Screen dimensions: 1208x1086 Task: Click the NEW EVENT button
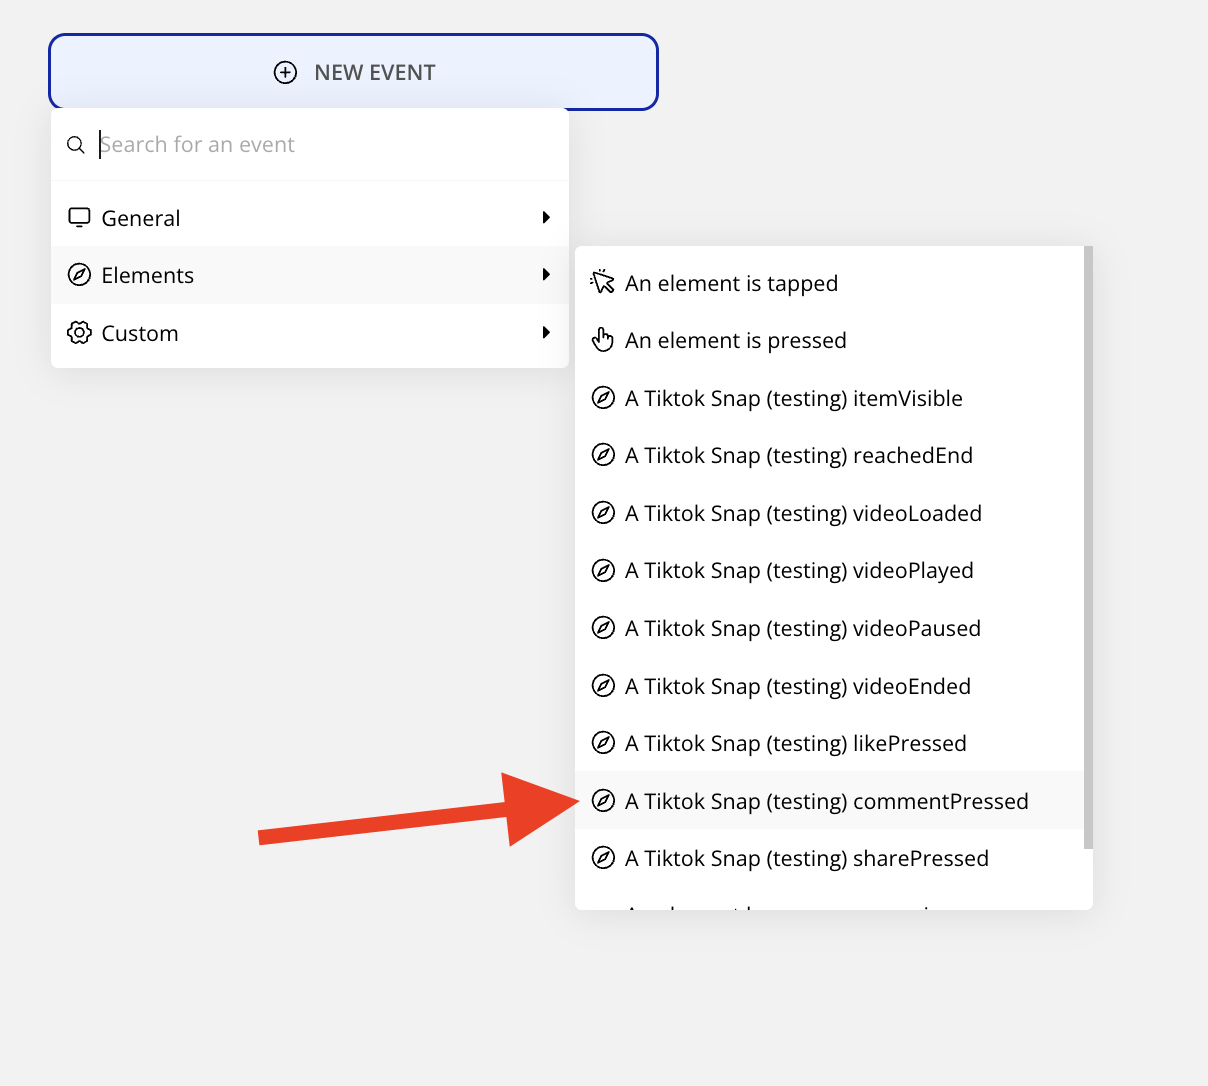coord(354,72)
